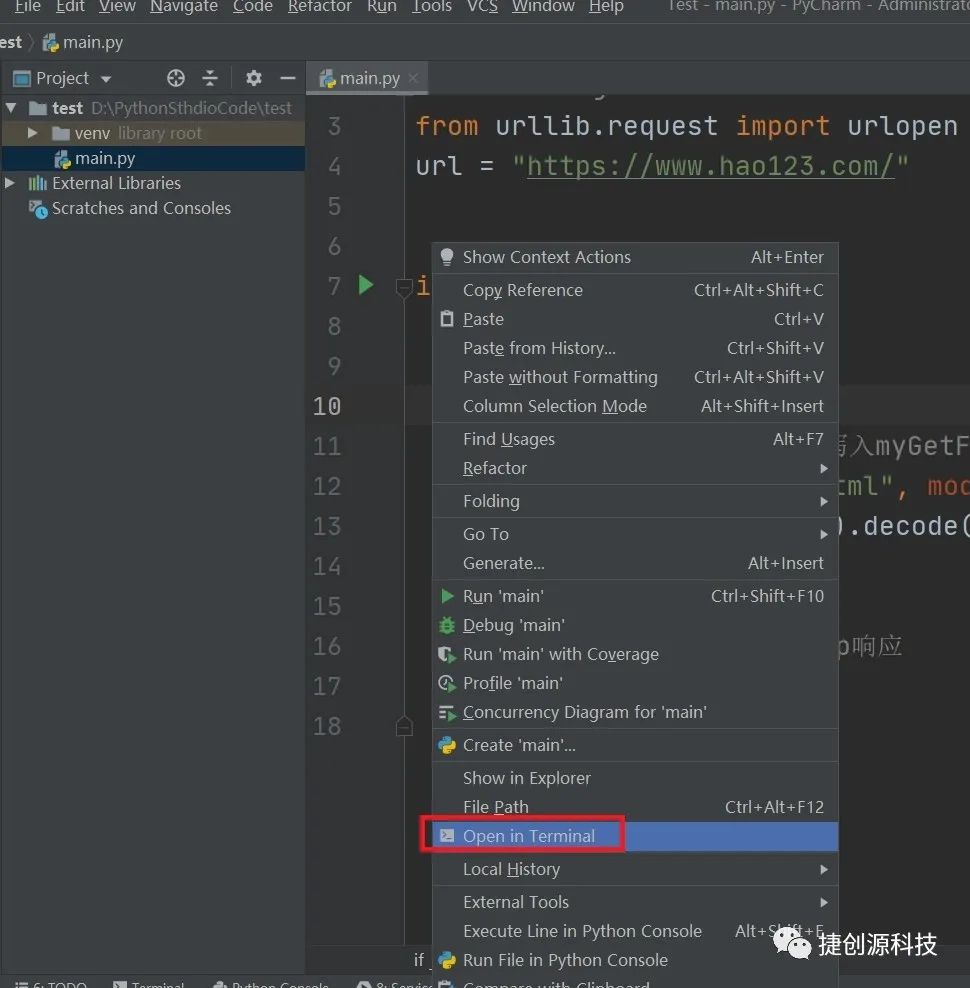Expand the venv library root folder
Viewport: 970px width, 988px height.
(x=32, y=133)
